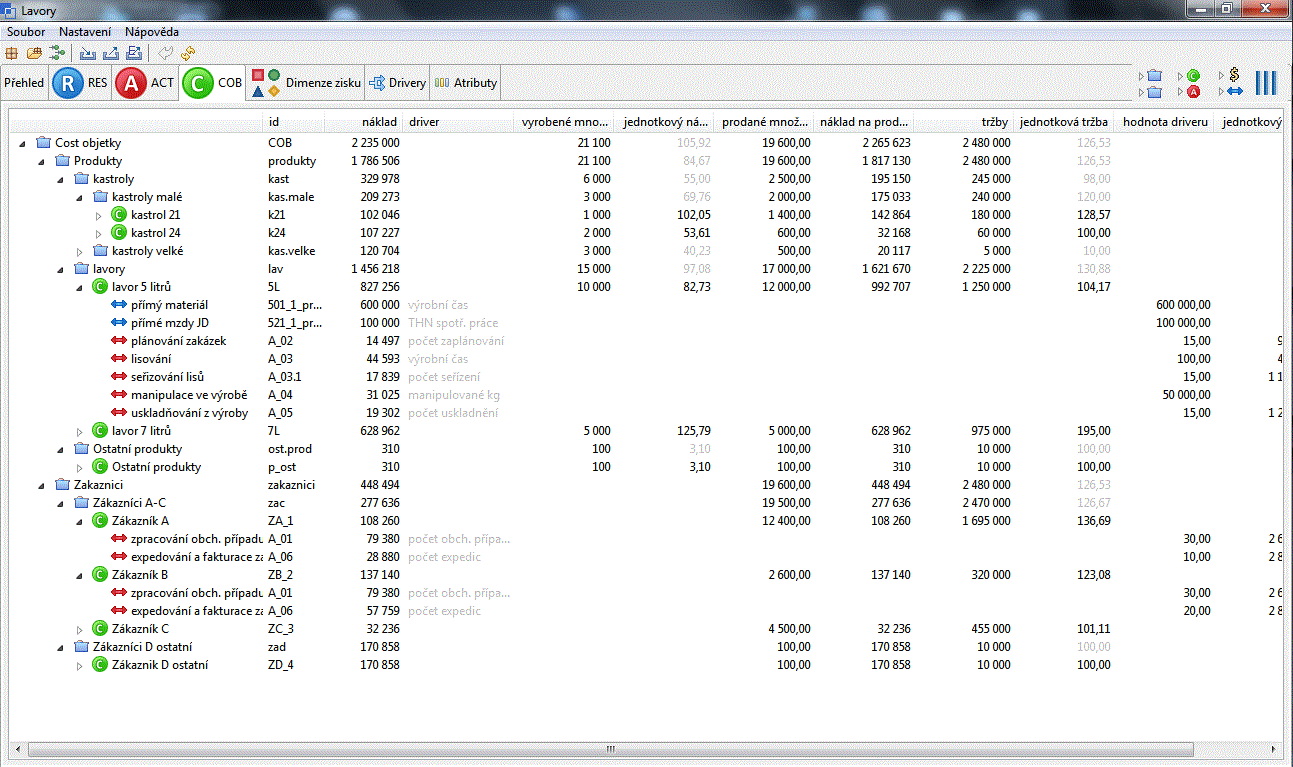The width and height of the screenshot is (1293, 767).
Task: Click the tržby column header
Action: click(994, 122)
